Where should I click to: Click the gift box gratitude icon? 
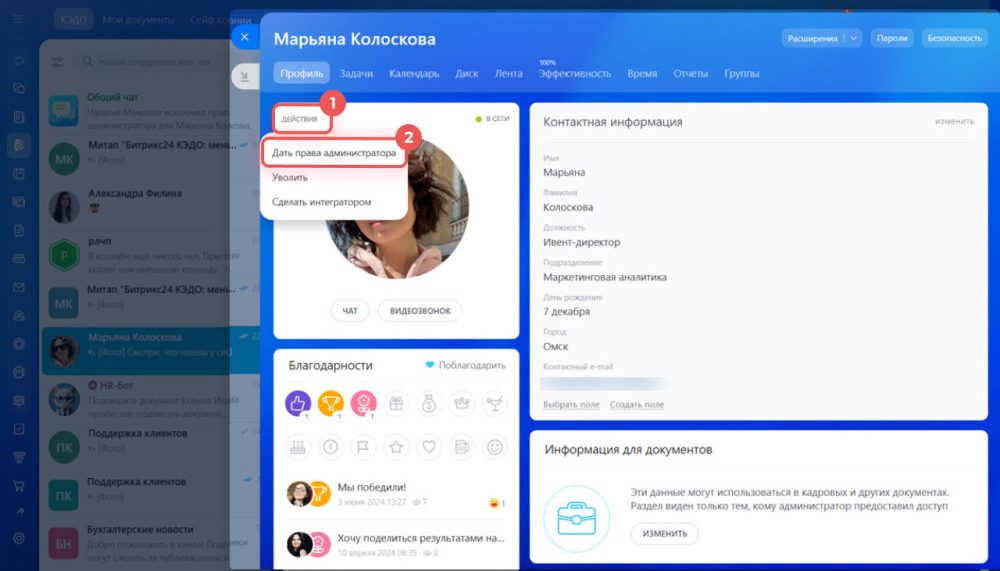point(396,403)
